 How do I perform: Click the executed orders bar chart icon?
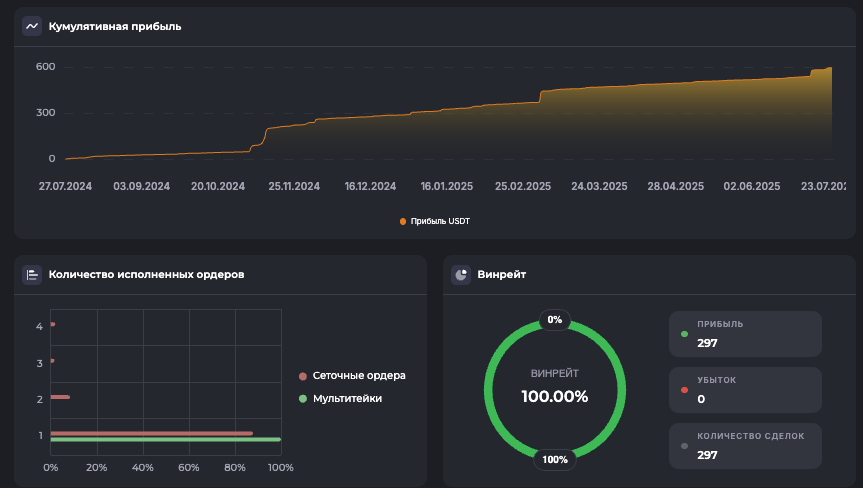pyautogui.click(x=32, y=274)
